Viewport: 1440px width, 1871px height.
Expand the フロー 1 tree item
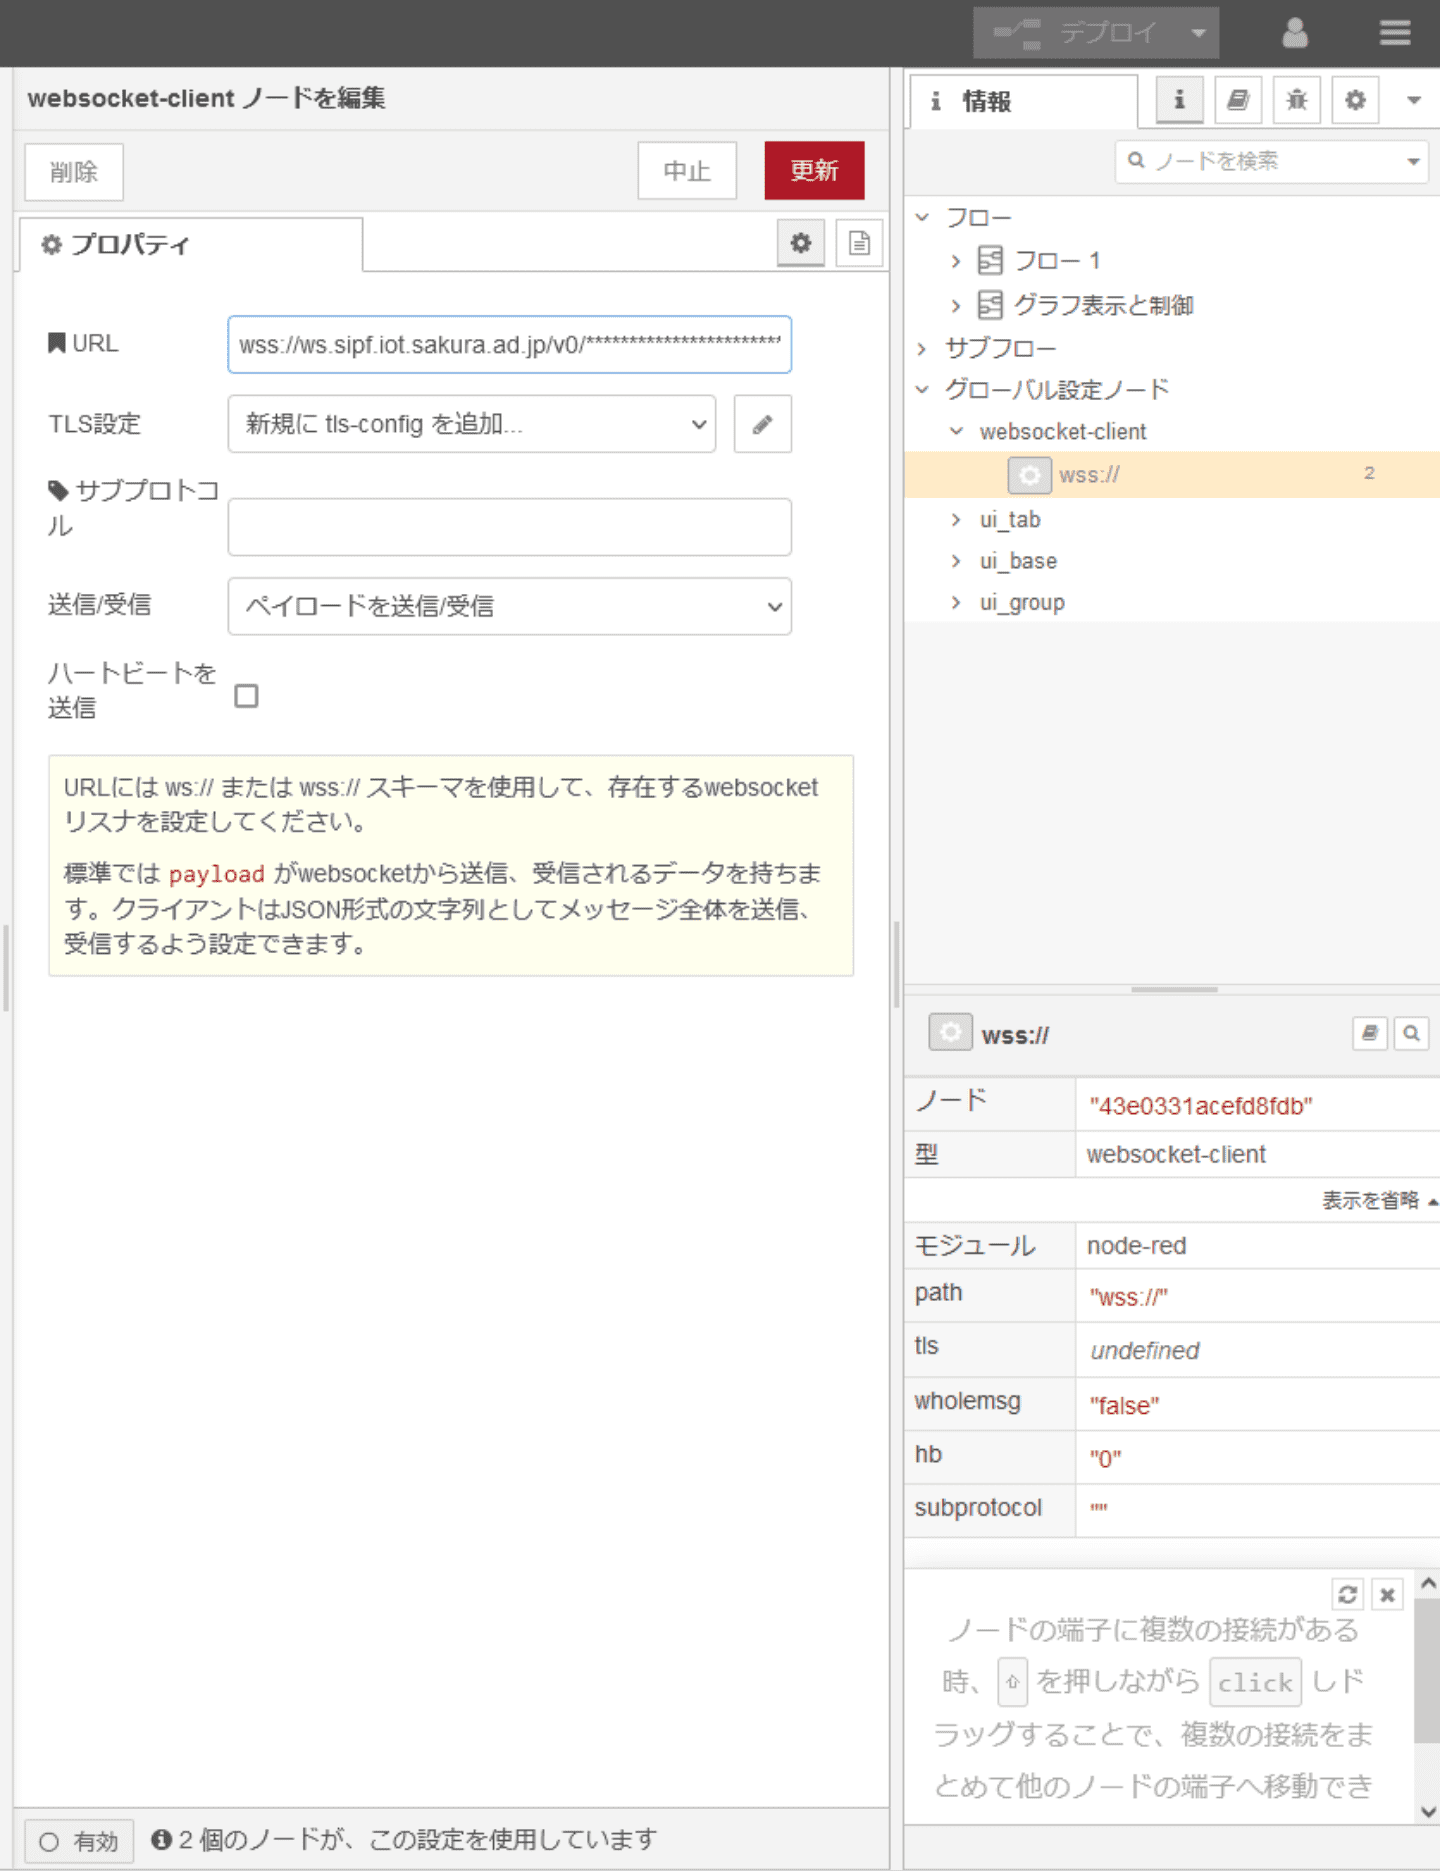tap(956, 261)
